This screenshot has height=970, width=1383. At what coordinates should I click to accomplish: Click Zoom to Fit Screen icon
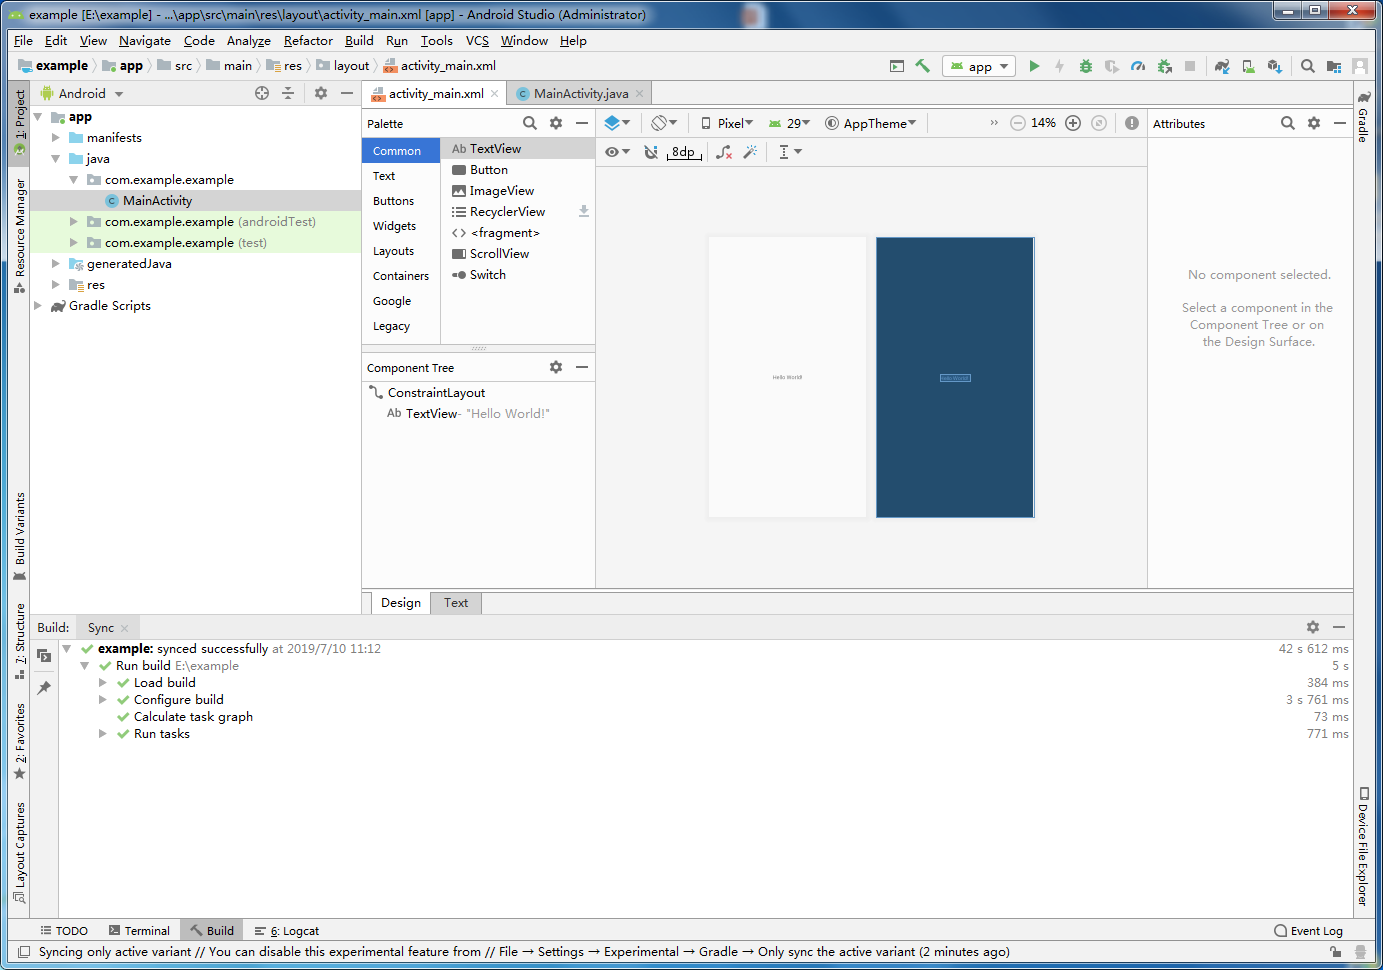click(x=1099, y=123)
